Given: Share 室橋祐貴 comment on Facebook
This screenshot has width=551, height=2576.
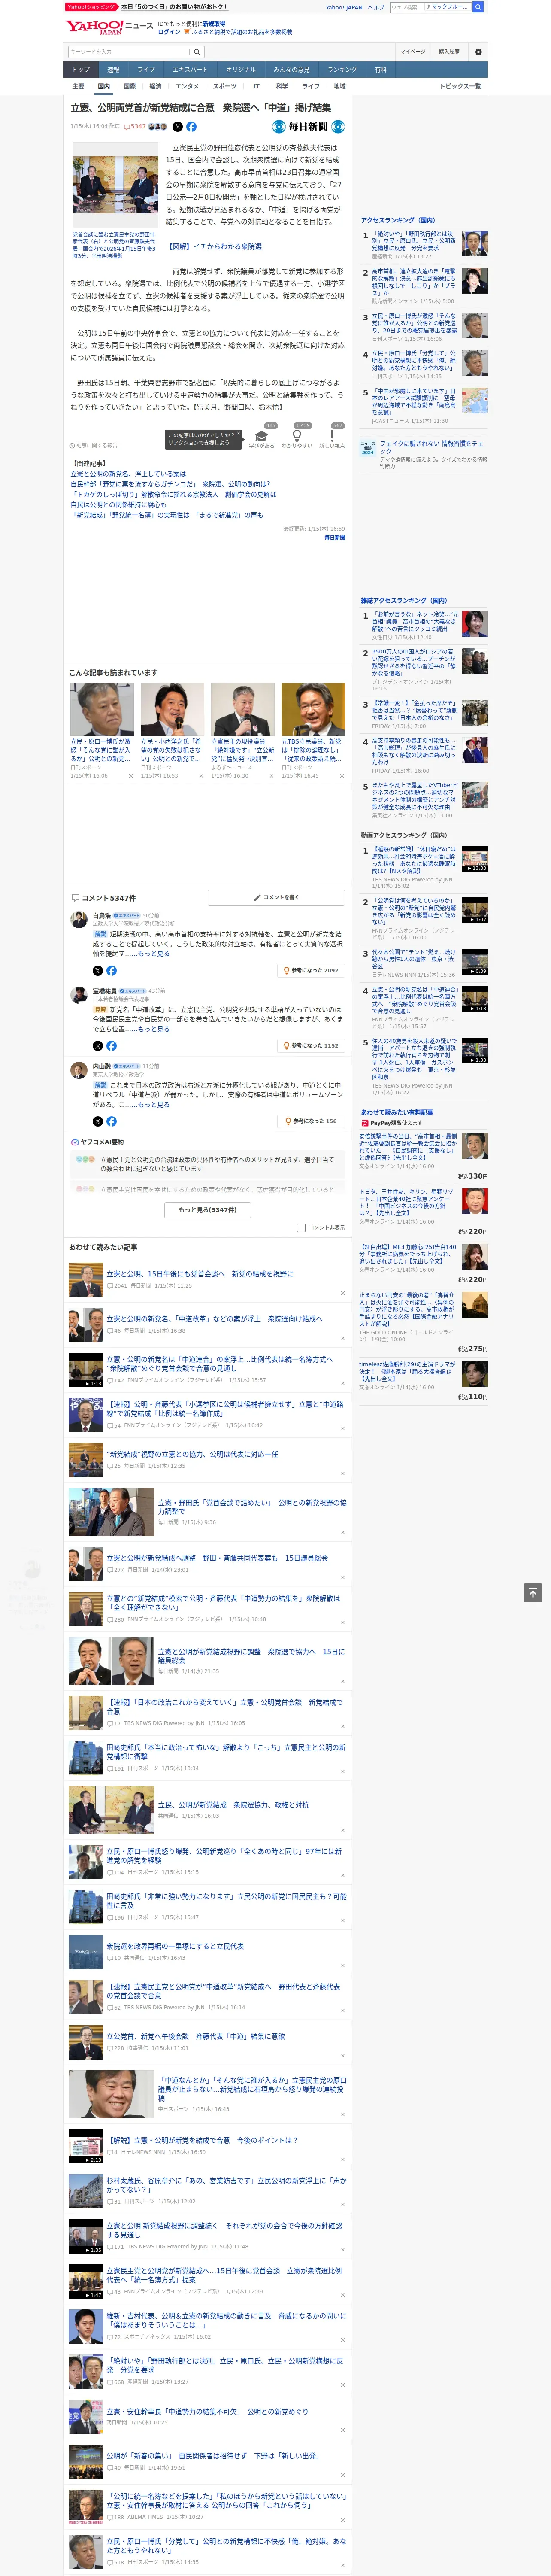Looking at the screenshot, I should click(x=111, y=1046).
